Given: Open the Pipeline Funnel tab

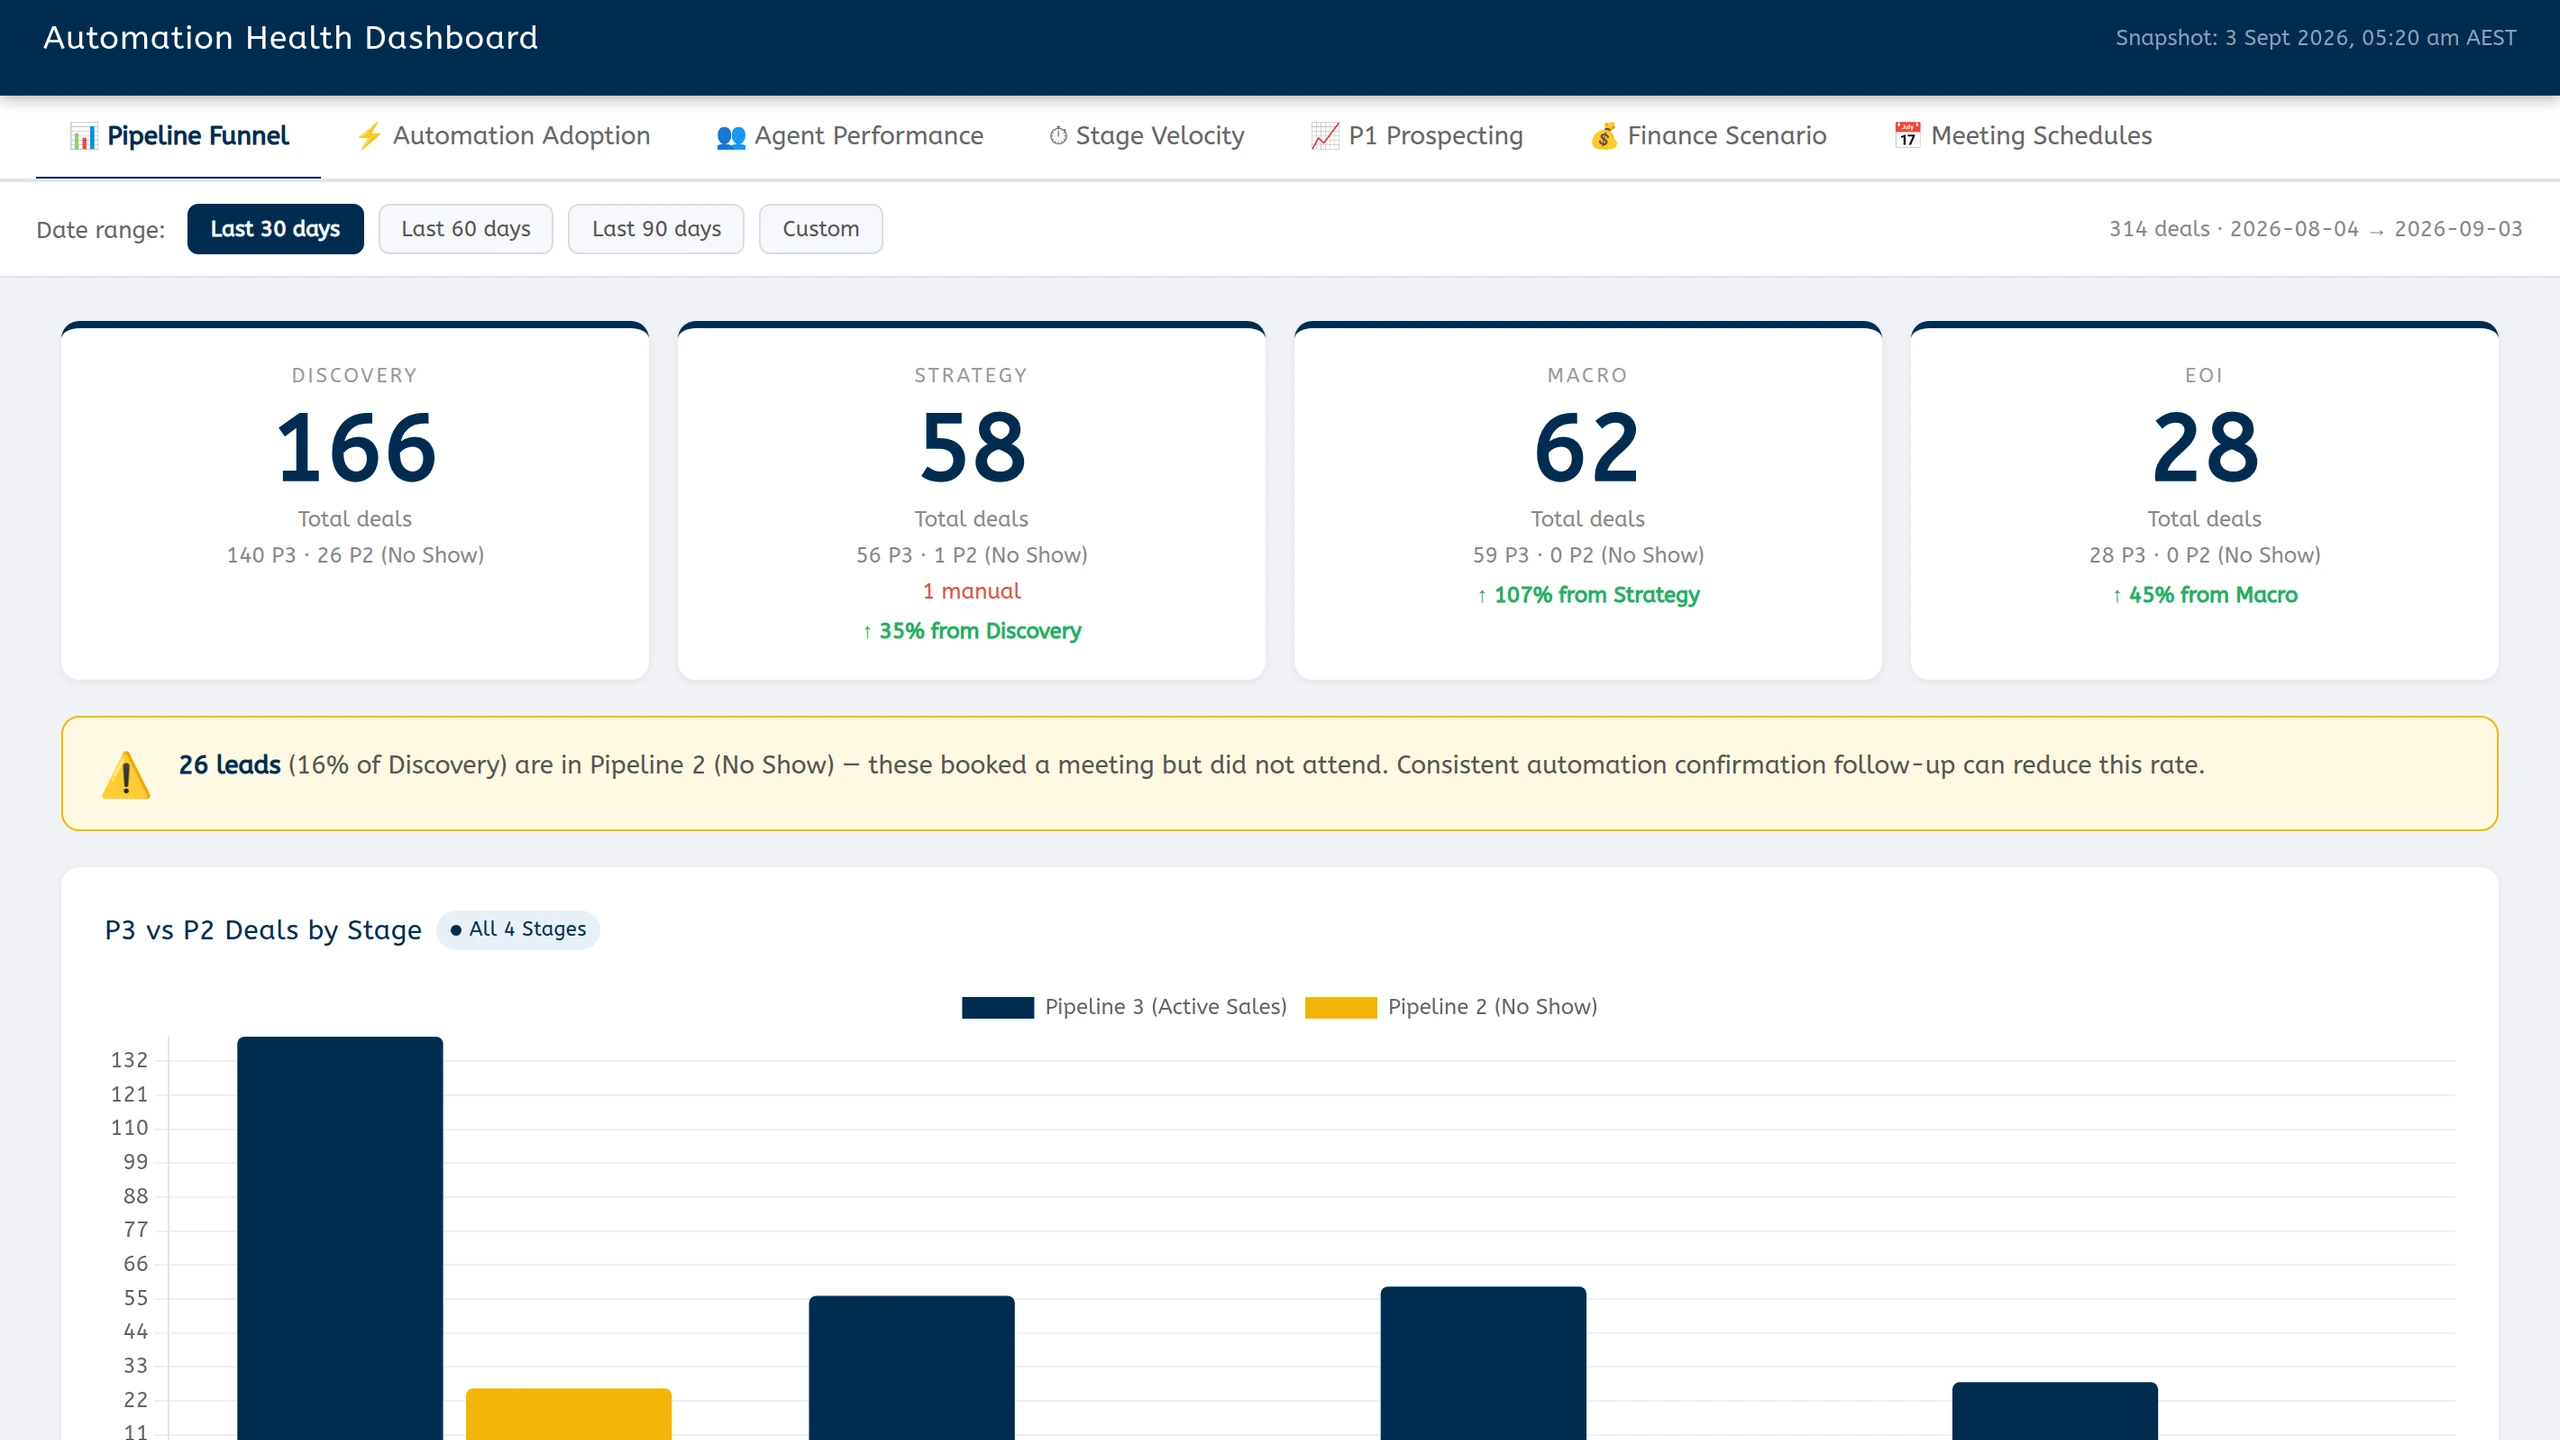Looking at the screenshot, I should (x=178, y=136).
